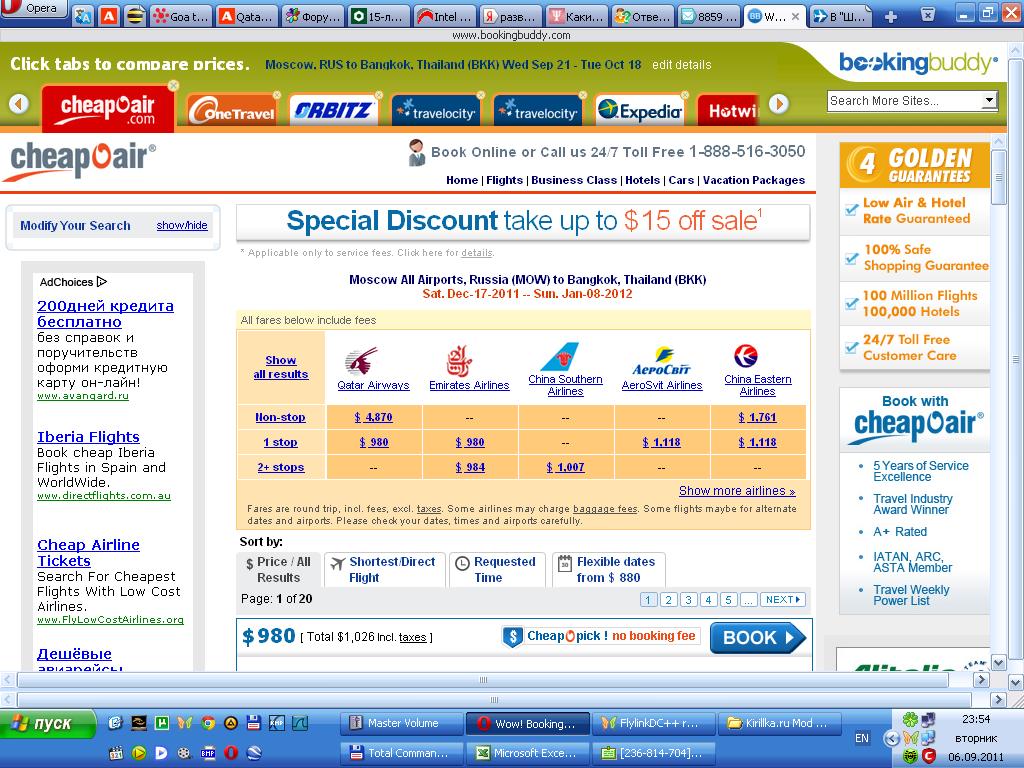Select Qatar Airways non-stop $4,870 fare
The height and width of the screenshot is (768, 1024).
point(374,417)
